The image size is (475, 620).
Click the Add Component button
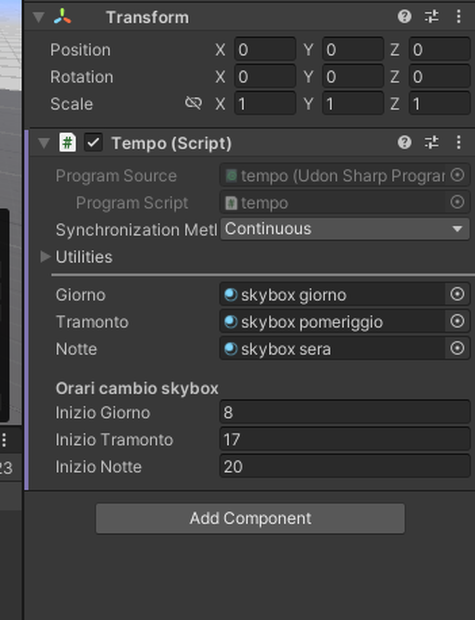(250, 518)
